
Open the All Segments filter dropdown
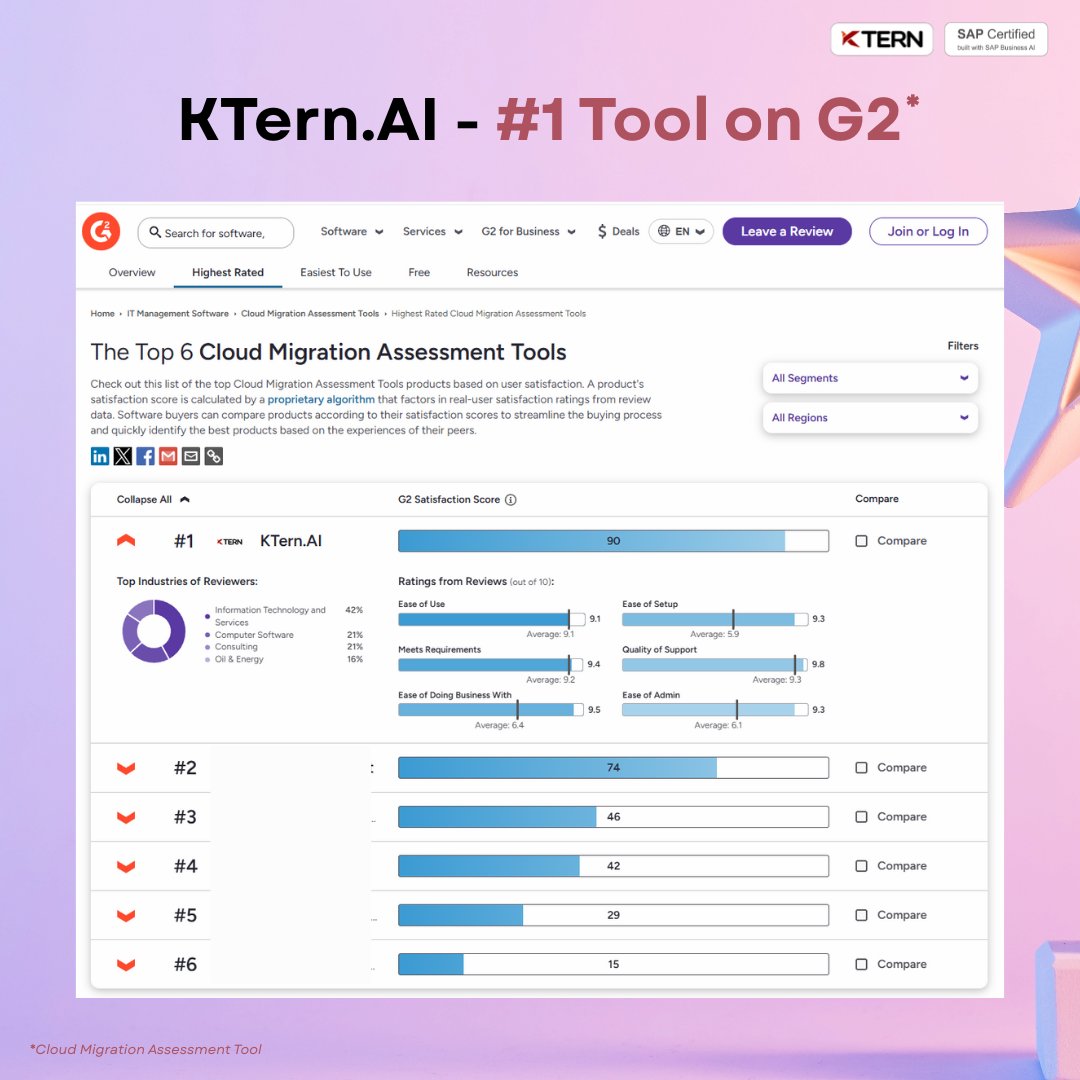870,378
